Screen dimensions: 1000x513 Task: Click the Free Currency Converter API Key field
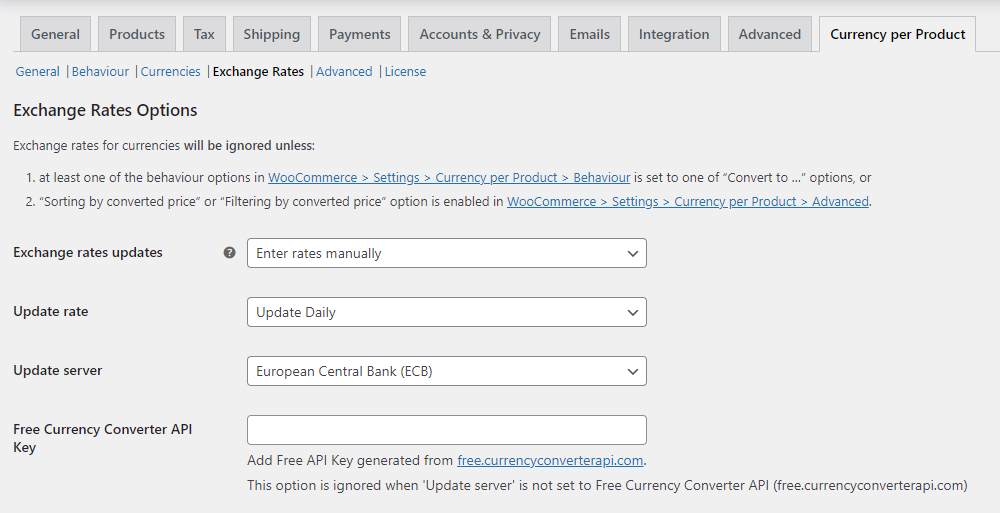click(x=446, y=430)
